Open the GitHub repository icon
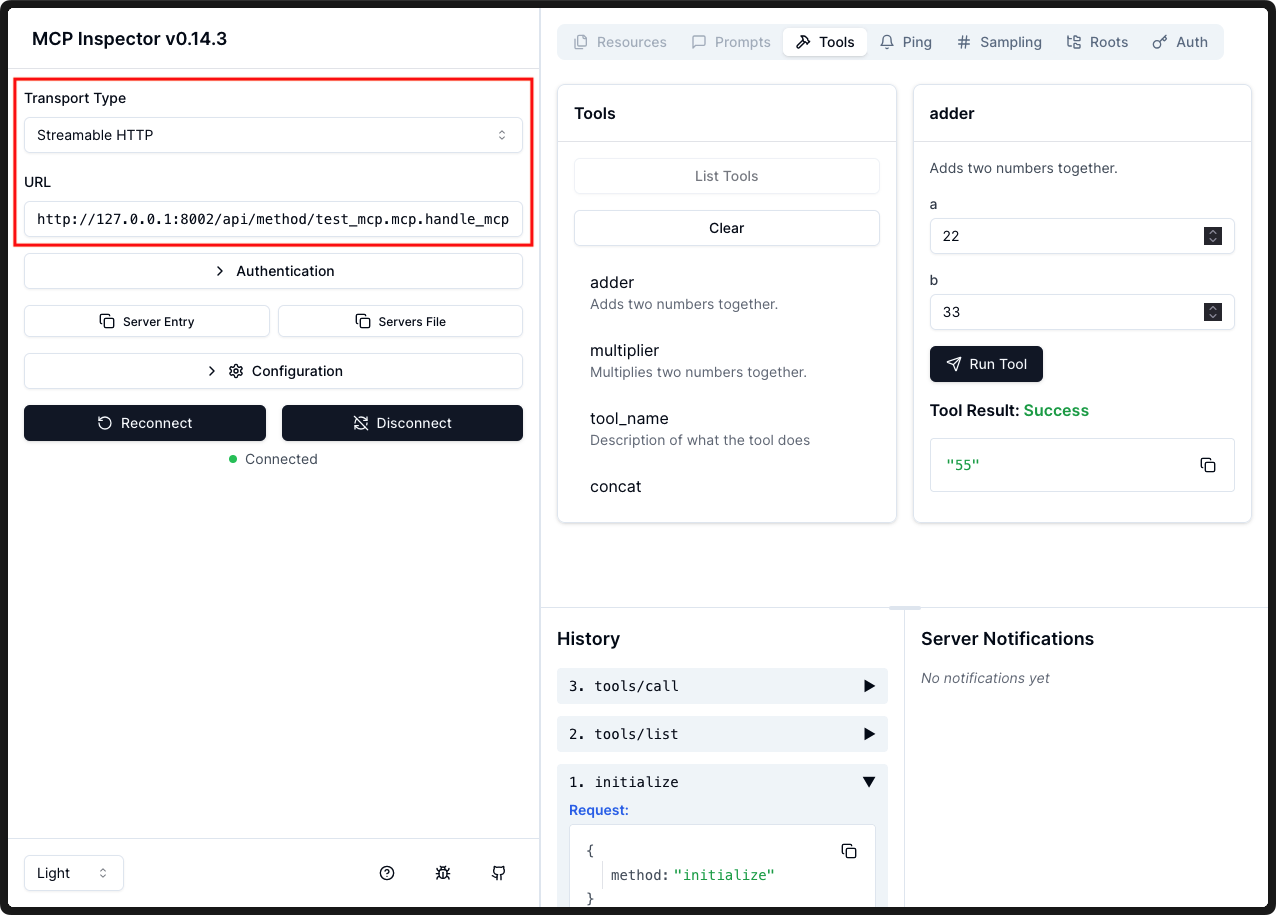Viewport: 1276px width, 915px height. [499, 873]
